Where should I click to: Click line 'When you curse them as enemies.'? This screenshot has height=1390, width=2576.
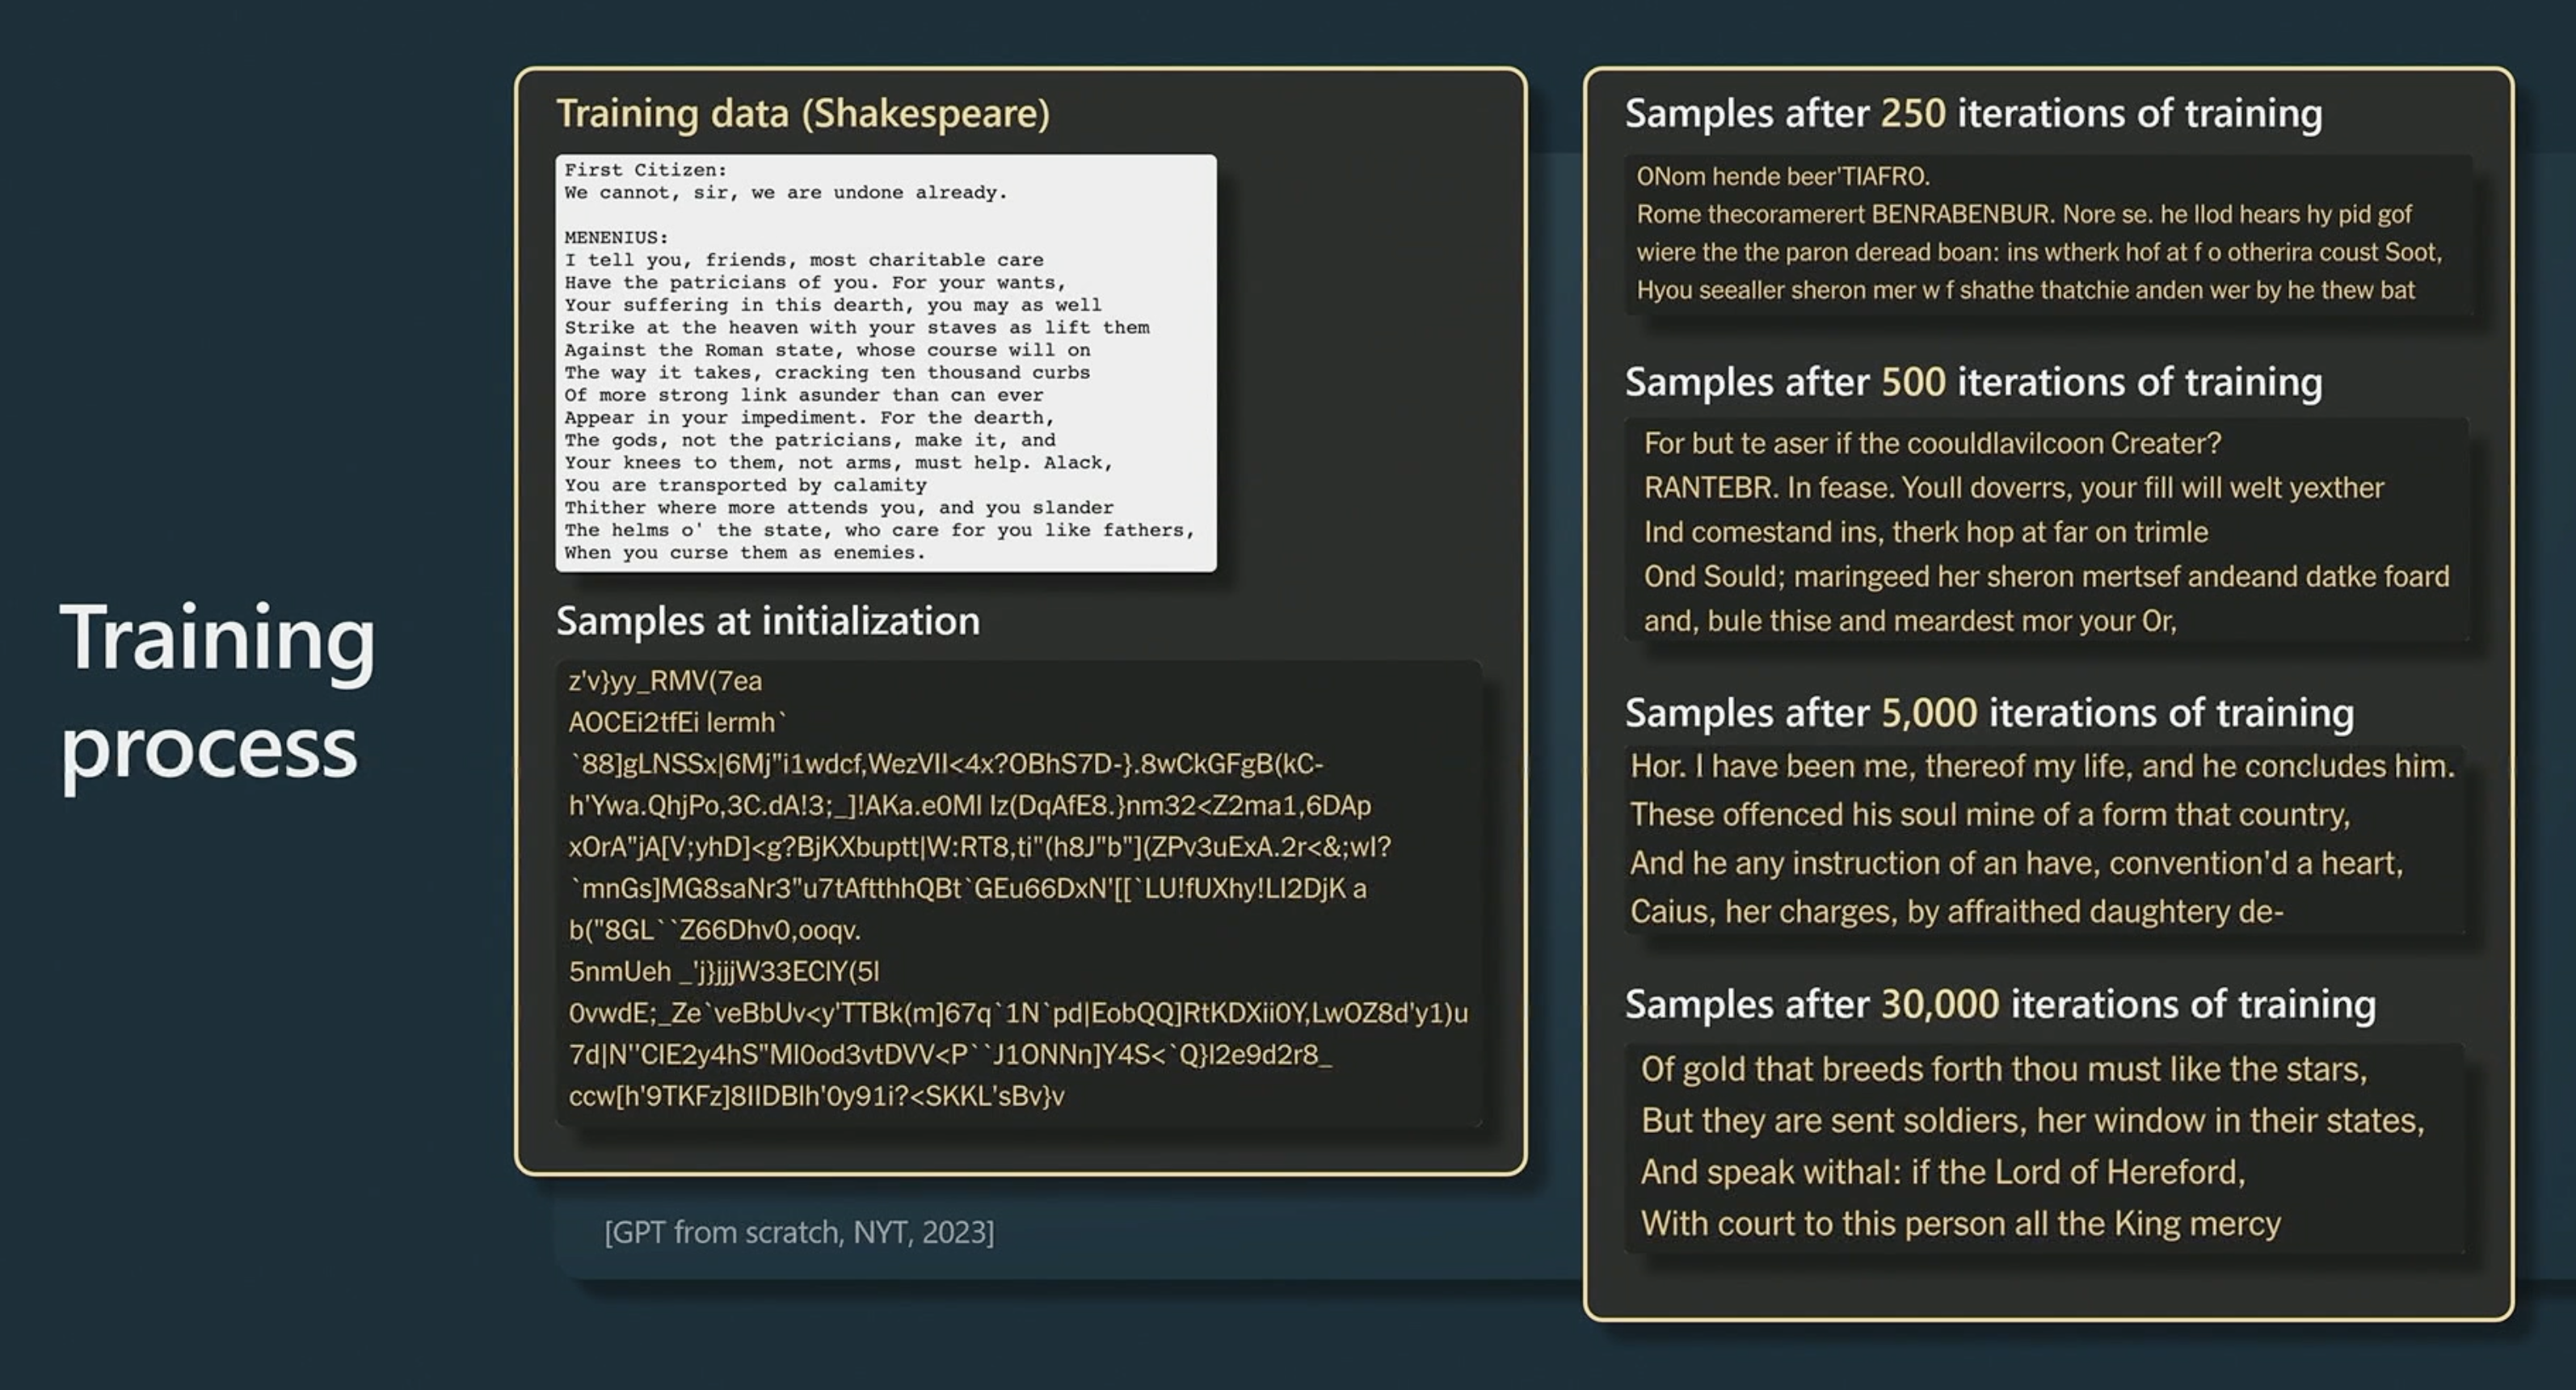[744, 553]
